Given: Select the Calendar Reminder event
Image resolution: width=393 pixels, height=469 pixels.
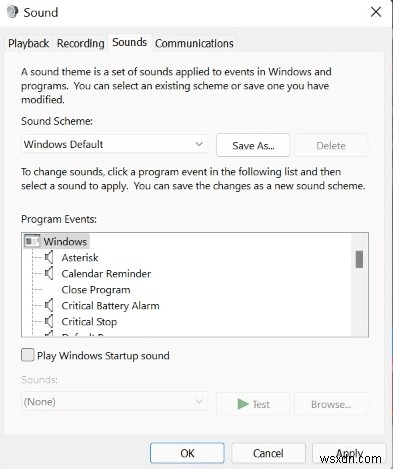Looking at the screenshot, I should click(x=106, y=273).
